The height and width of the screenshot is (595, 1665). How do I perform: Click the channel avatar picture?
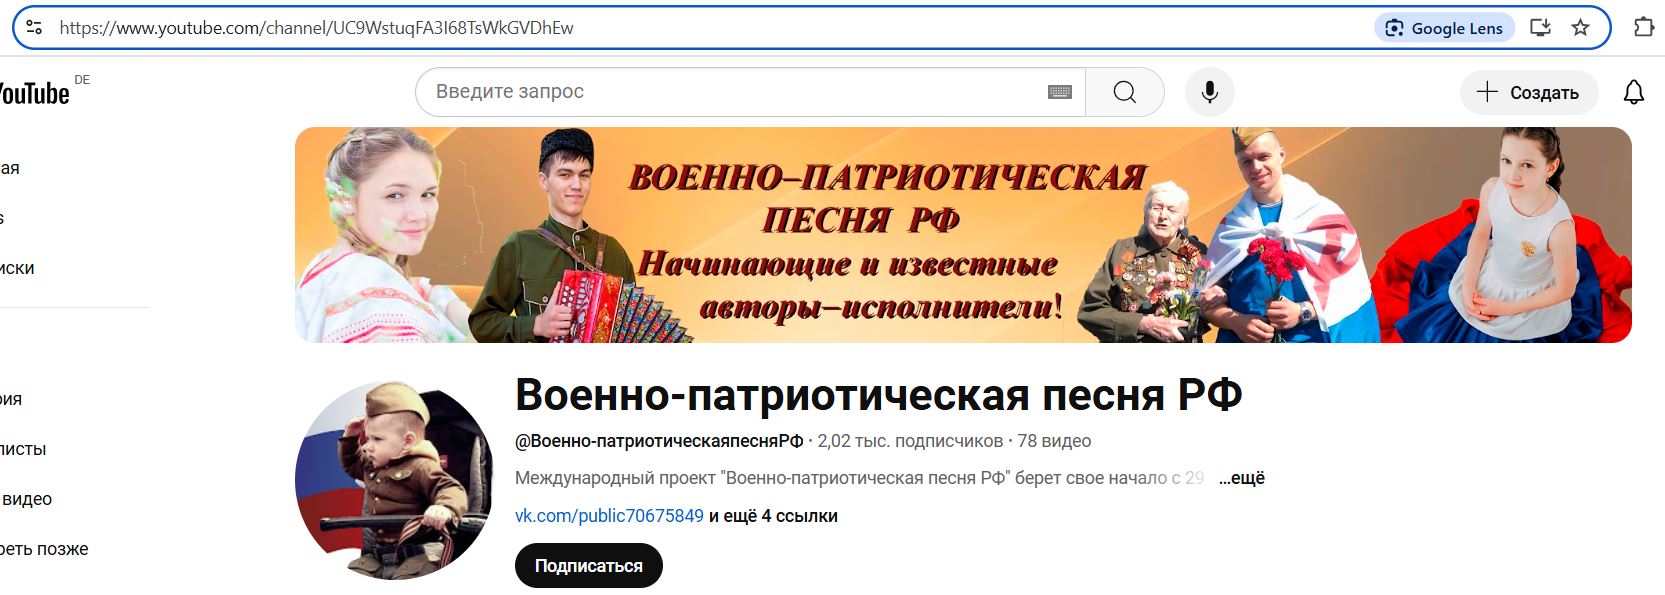point(395,480)
